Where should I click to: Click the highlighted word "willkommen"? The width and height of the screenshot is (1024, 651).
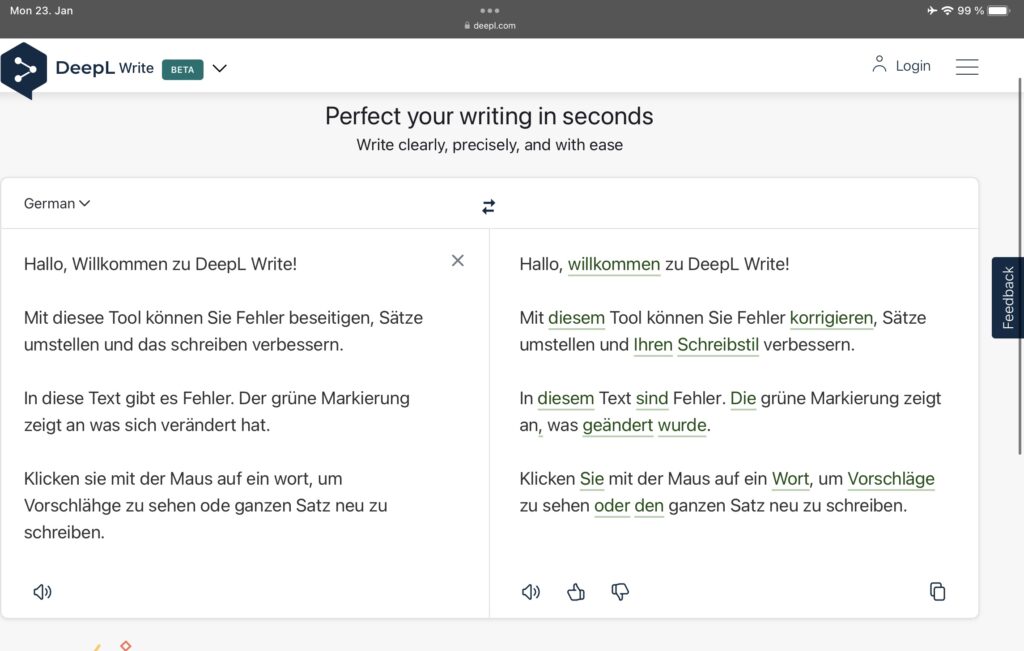click(x=614, y=264)
